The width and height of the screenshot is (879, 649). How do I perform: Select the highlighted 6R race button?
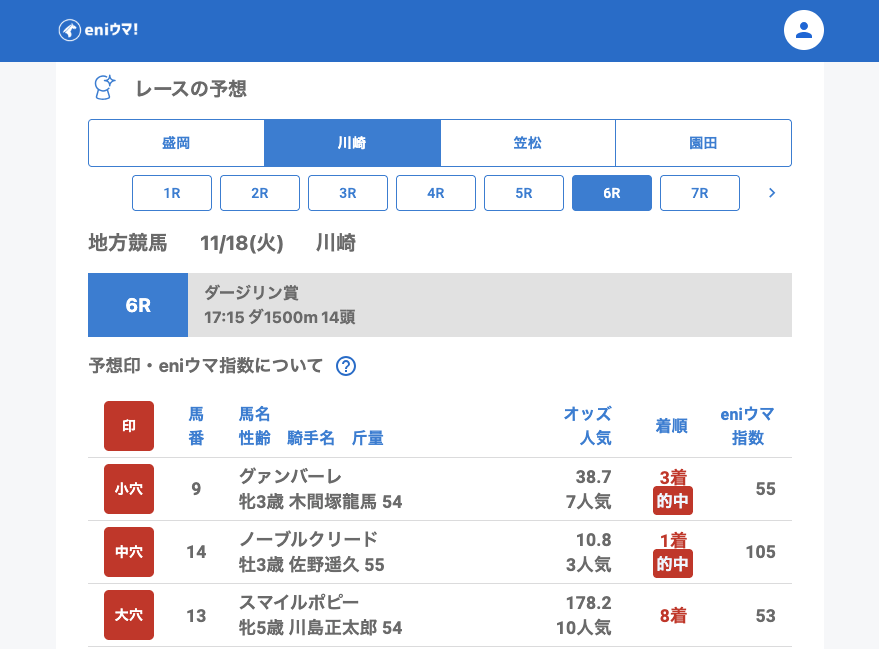pos(612,193)
